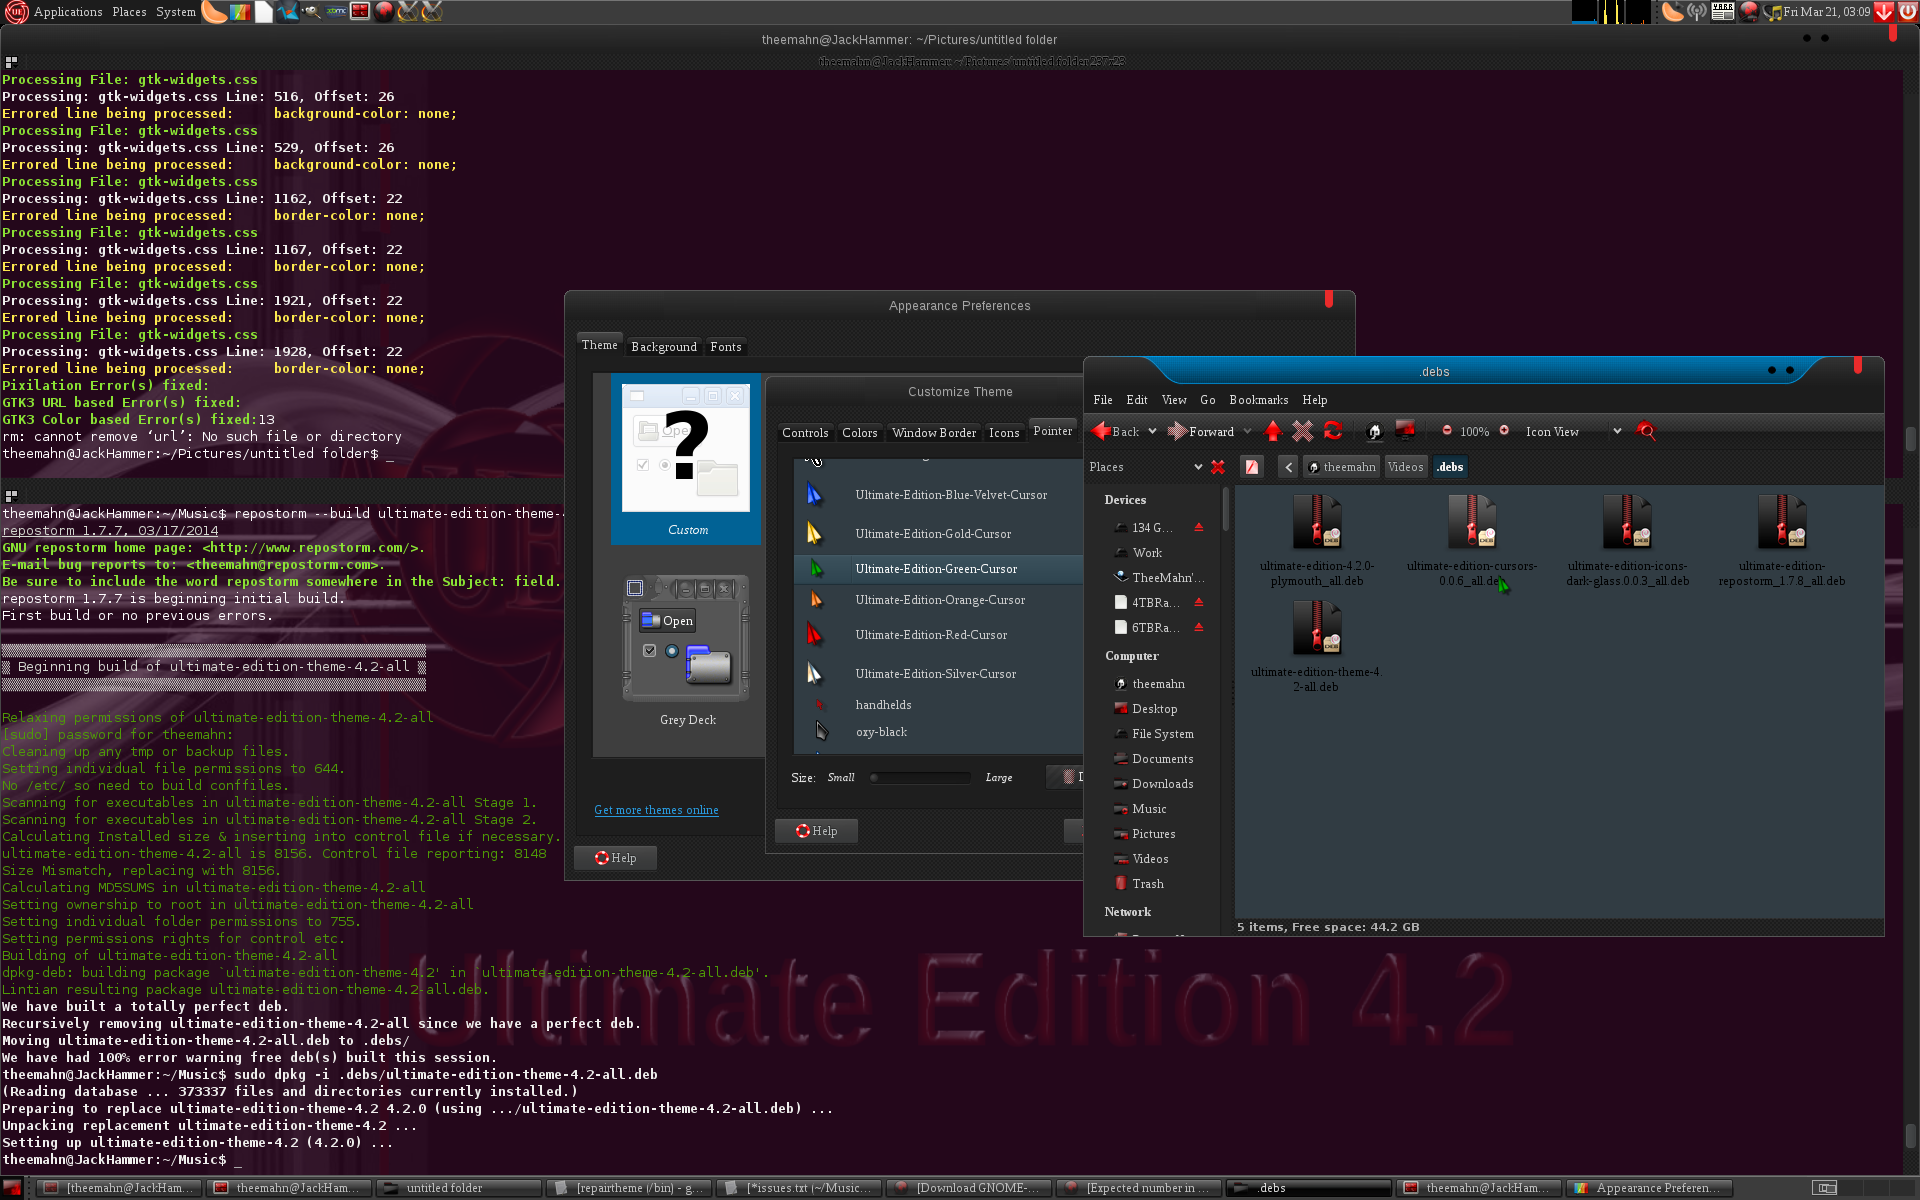Eject the 134 G volume
This screenshot has height=1200, width=1920.
click(1199, 527)
